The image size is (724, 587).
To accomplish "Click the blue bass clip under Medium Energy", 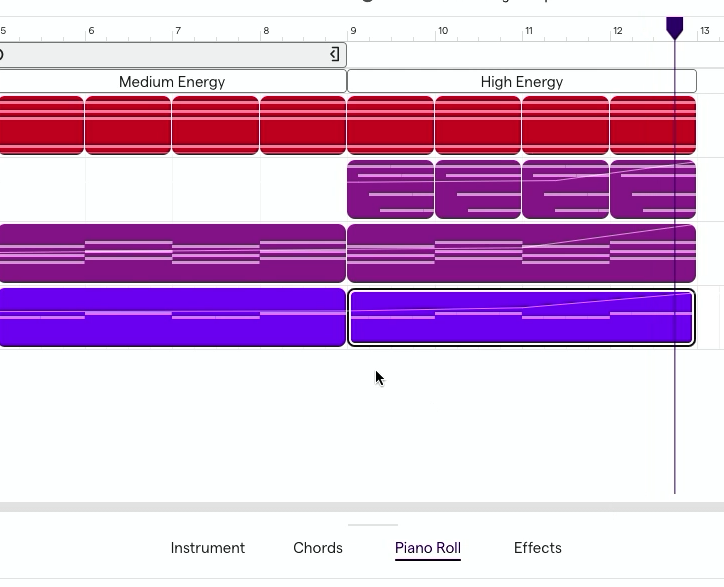I will point(172,317).
